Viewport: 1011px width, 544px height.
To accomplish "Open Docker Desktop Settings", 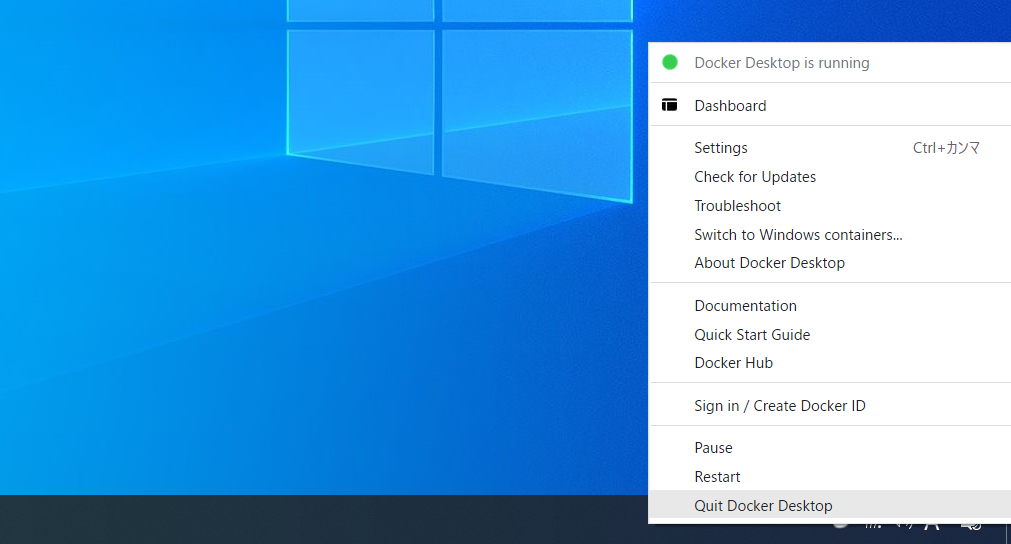I will point(830,148).
